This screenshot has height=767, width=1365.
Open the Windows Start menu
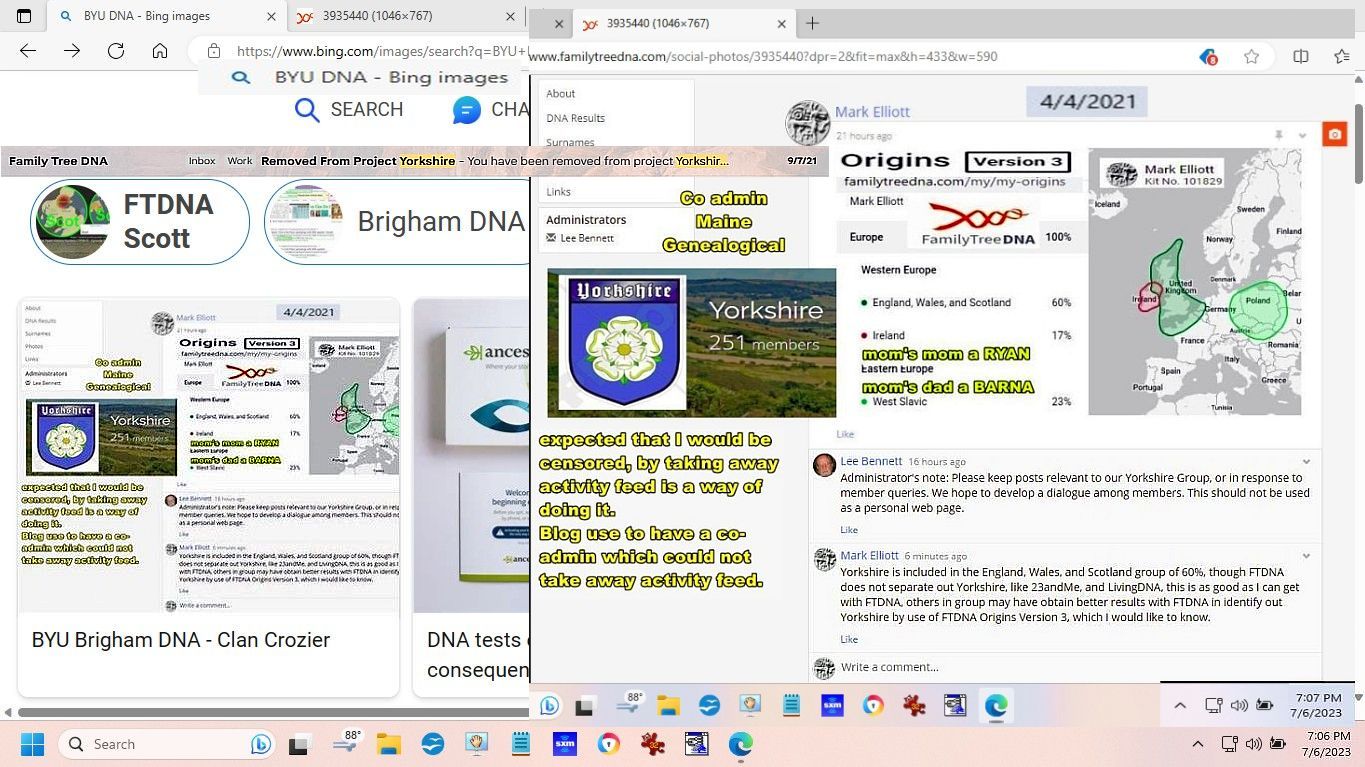pyautogui.click(x=32, y=744)
